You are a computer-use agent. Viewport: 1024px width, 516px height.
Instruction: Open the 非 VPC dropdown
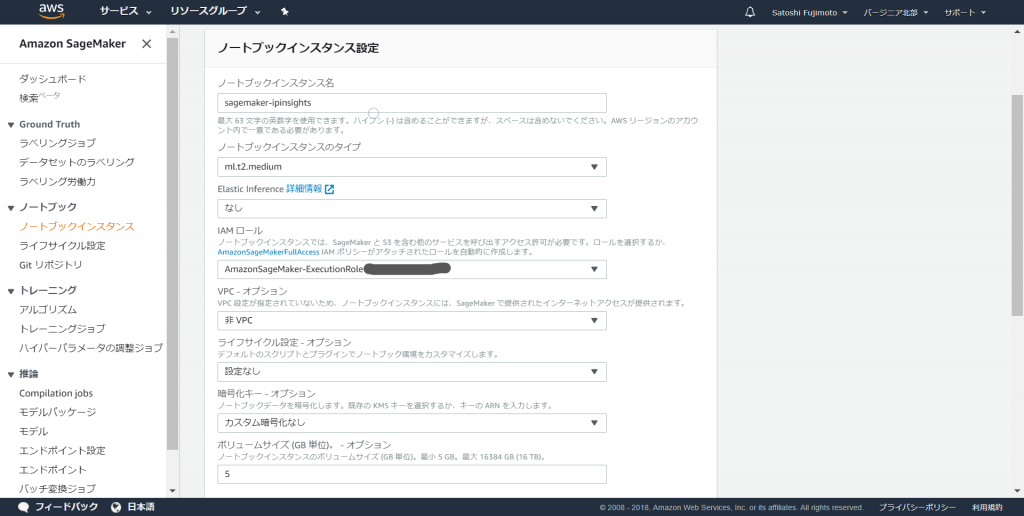[x=411, y=321]
